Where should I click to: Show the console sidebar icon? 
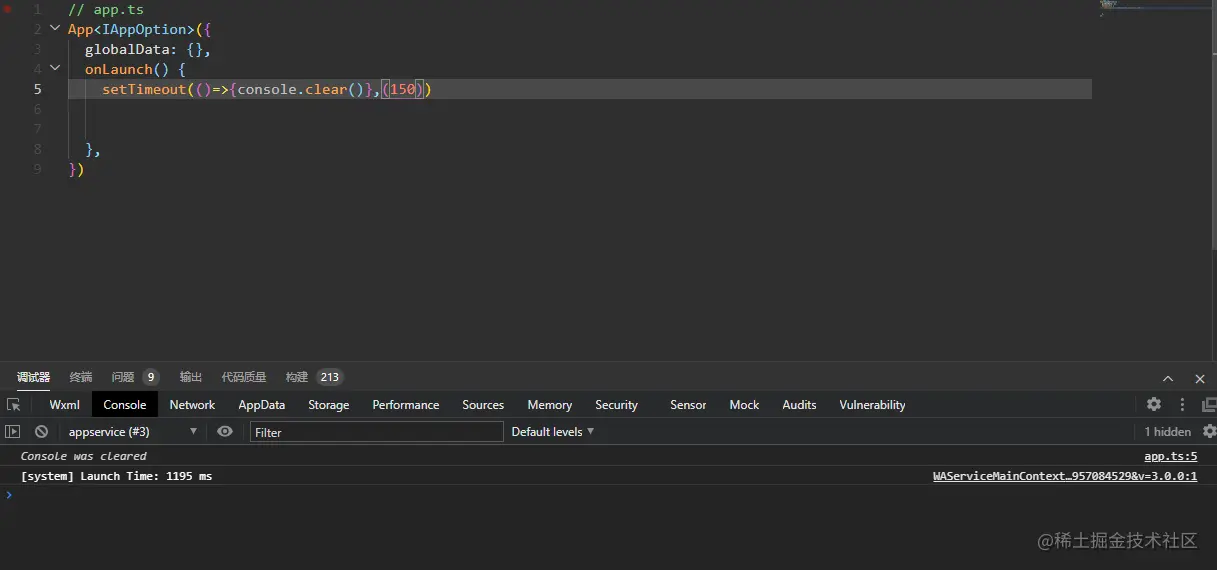pos(13,432)
